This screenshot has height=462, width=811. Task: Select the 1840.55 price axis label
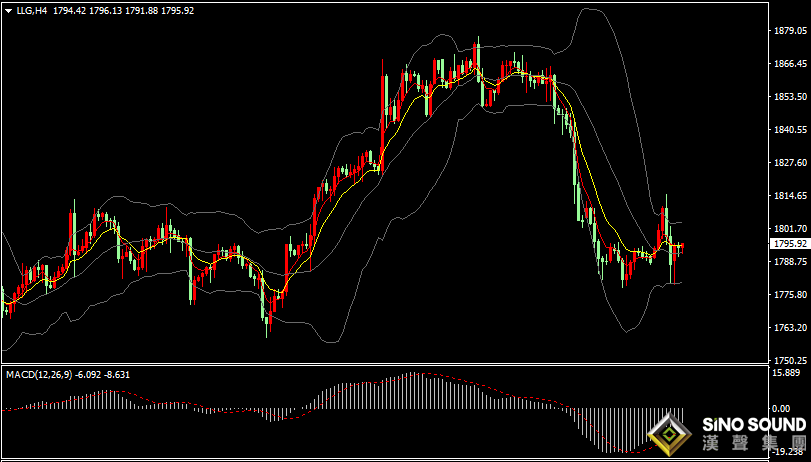click(x=790, y=130)
